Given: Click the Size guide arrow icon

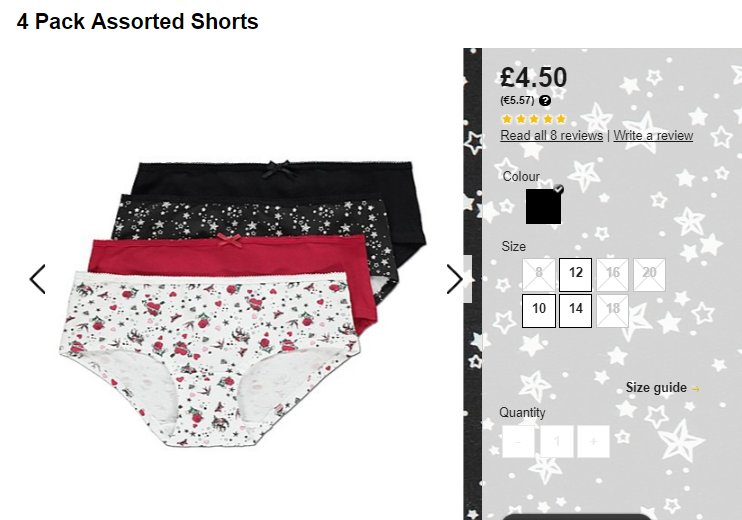Looking at the screenshot, I should (696, 389).
